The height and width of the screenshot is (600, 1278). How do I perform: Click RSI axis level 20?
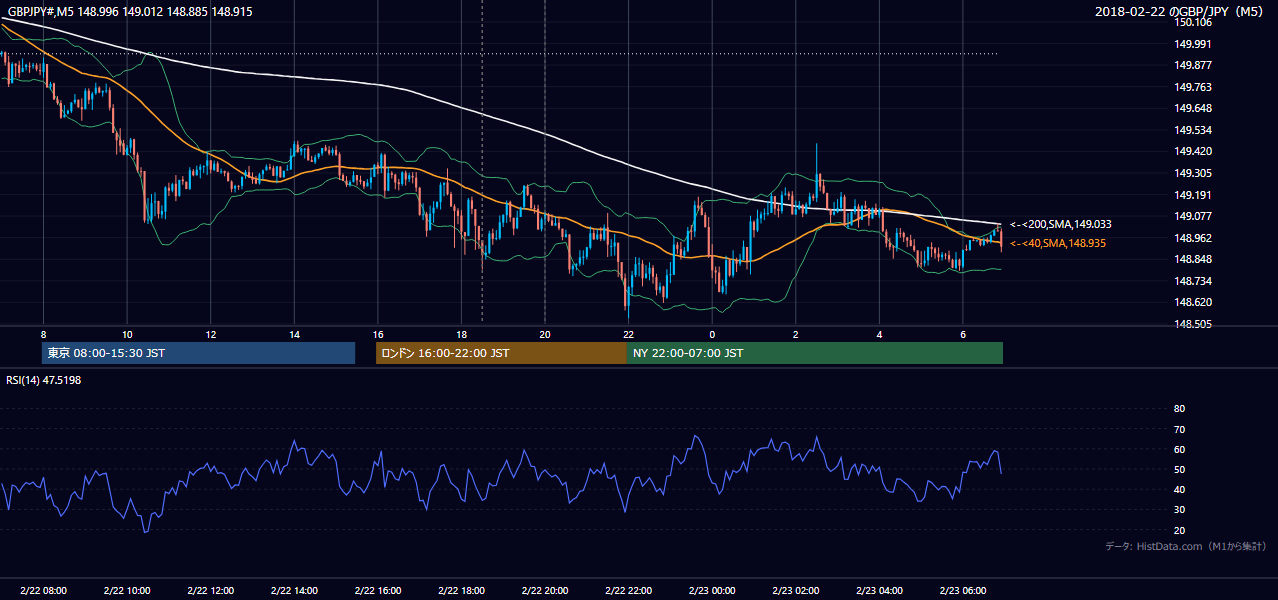click(x=1179, y=530)
